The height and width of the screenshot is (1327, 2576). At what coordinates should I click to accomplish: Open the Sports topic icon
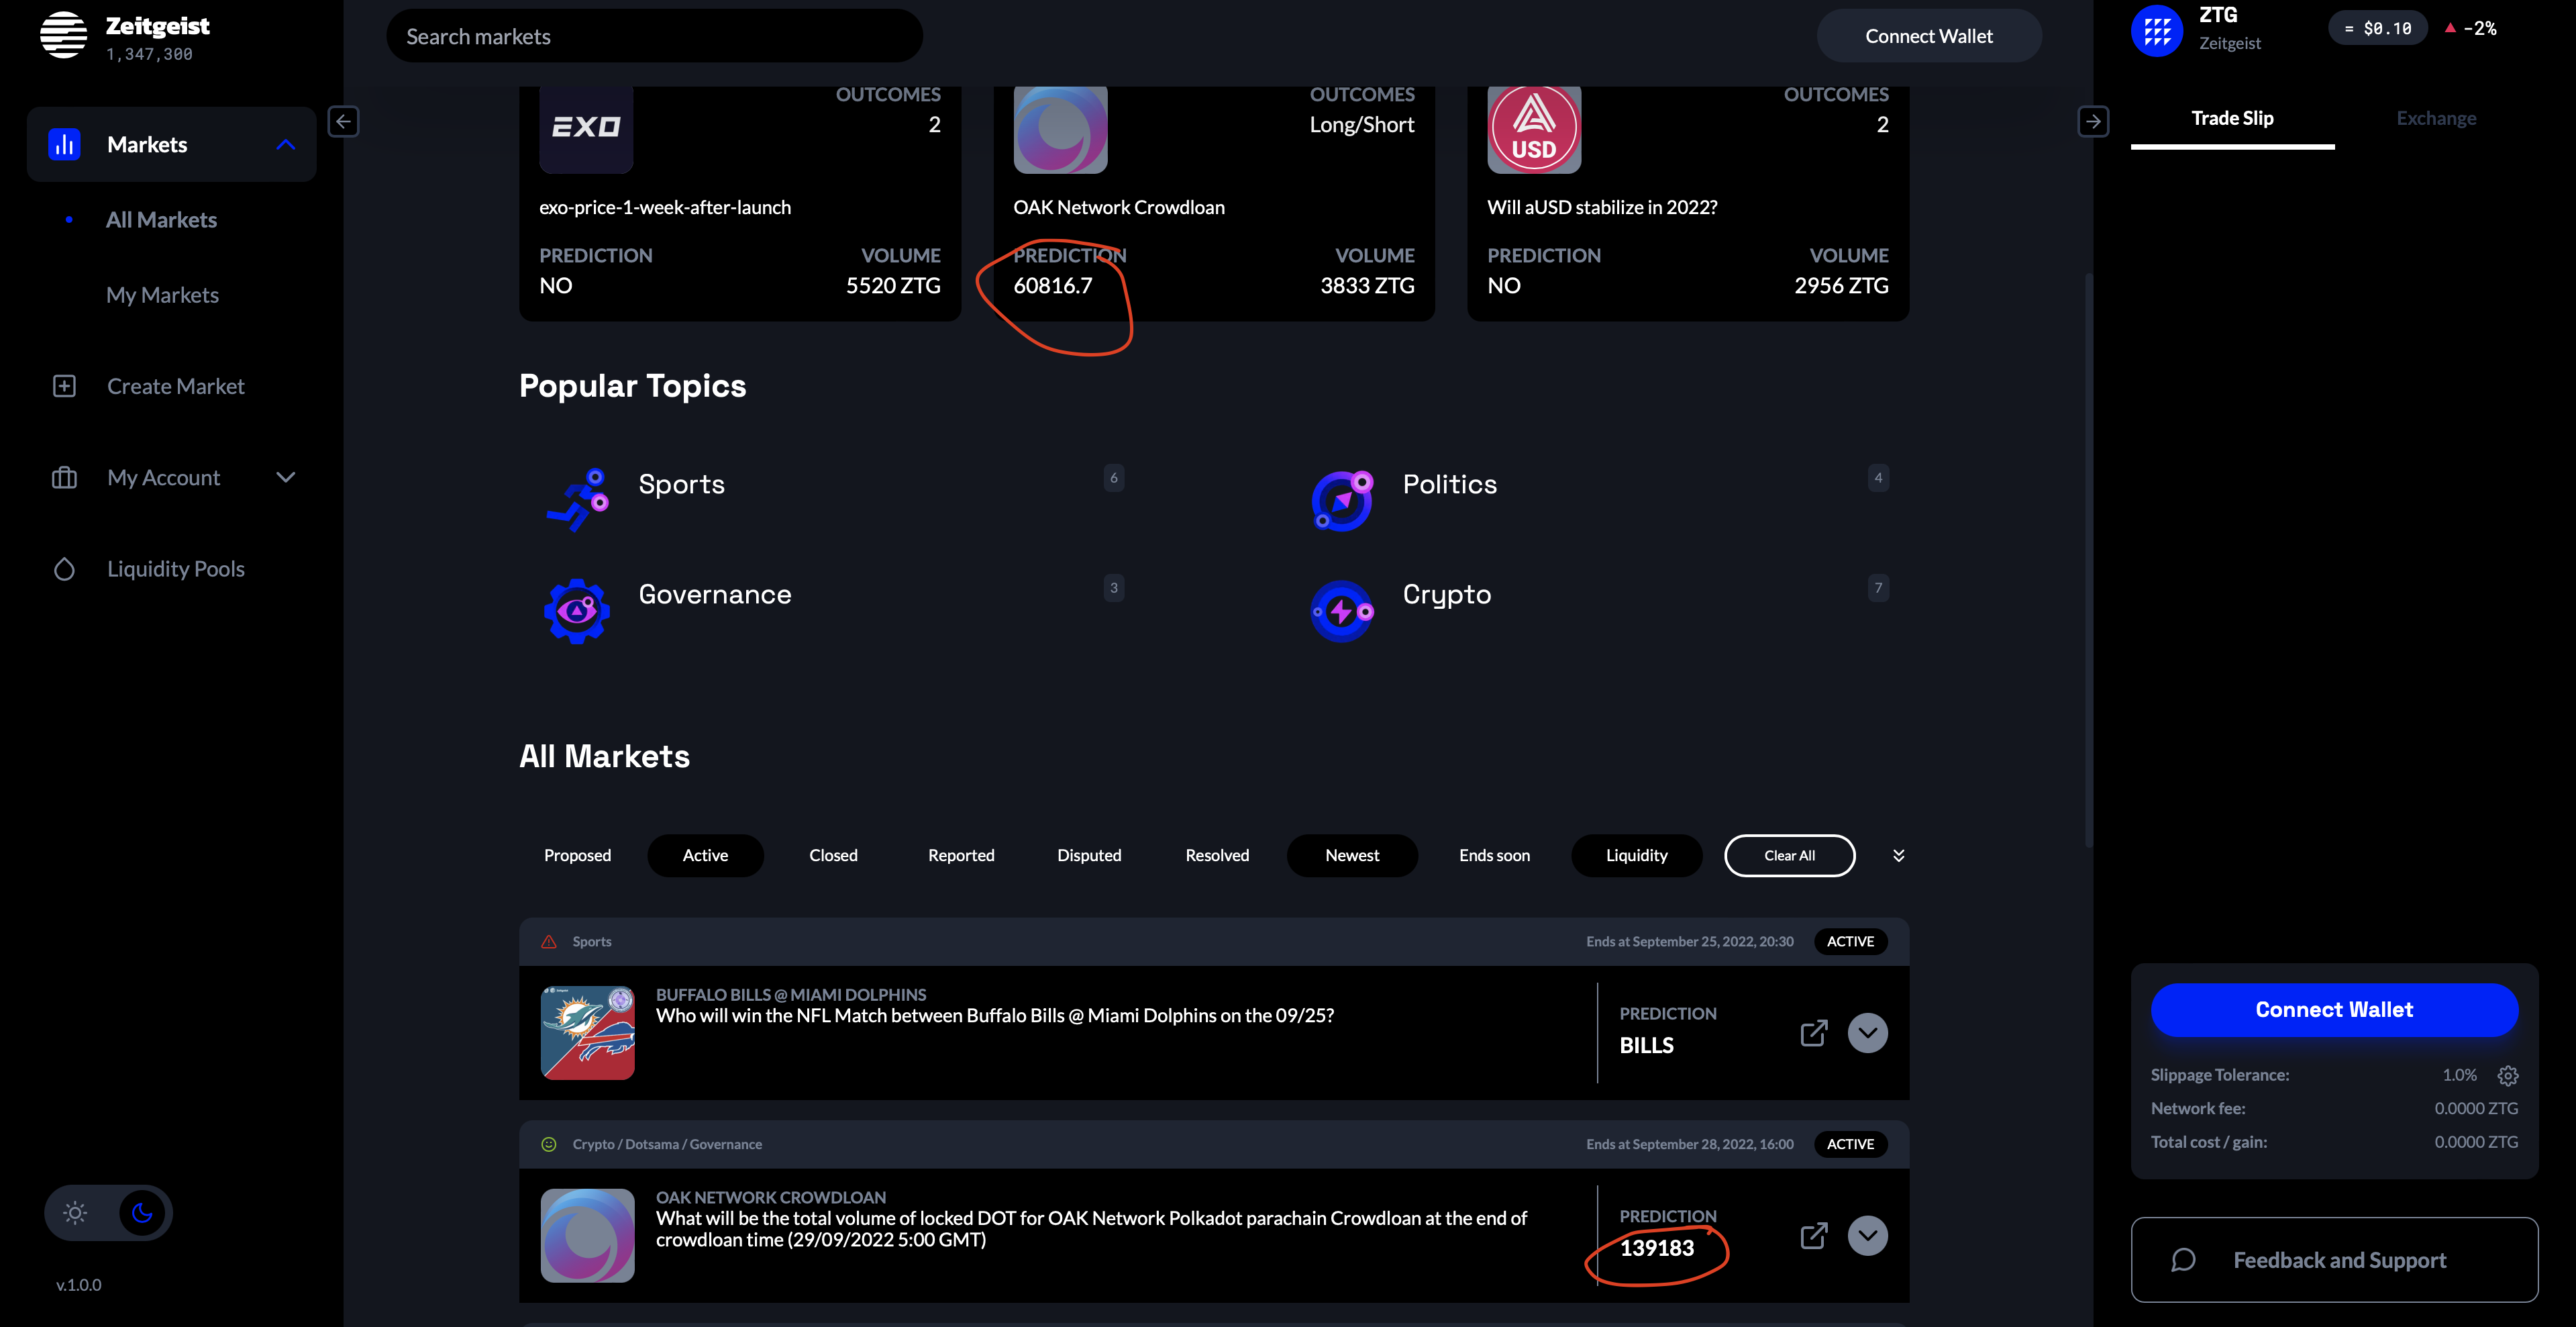pyautogui.click(x=578, y=500)
